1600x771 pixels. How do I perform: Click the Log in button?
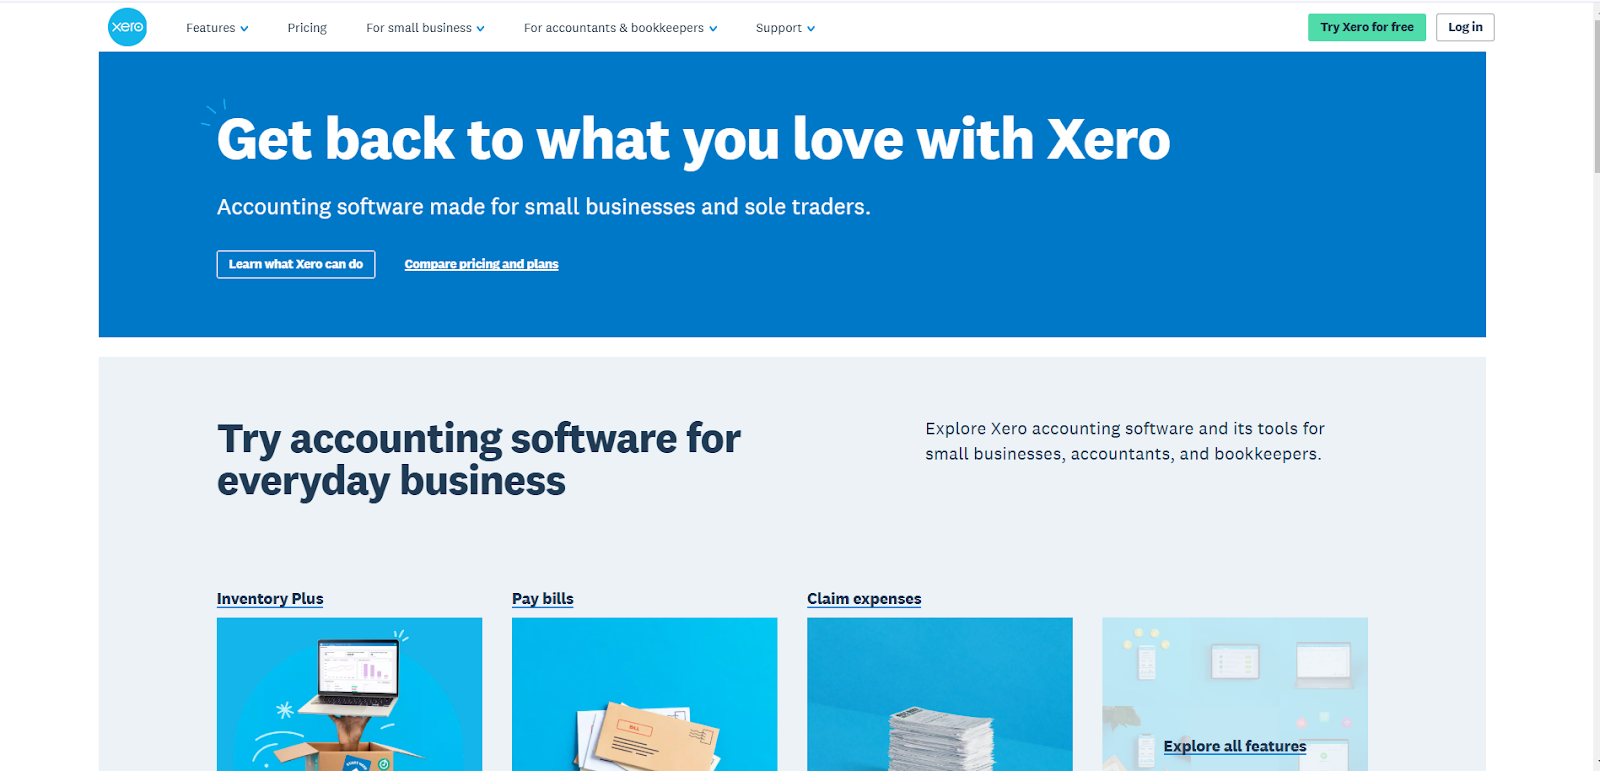pos(1465,27)
